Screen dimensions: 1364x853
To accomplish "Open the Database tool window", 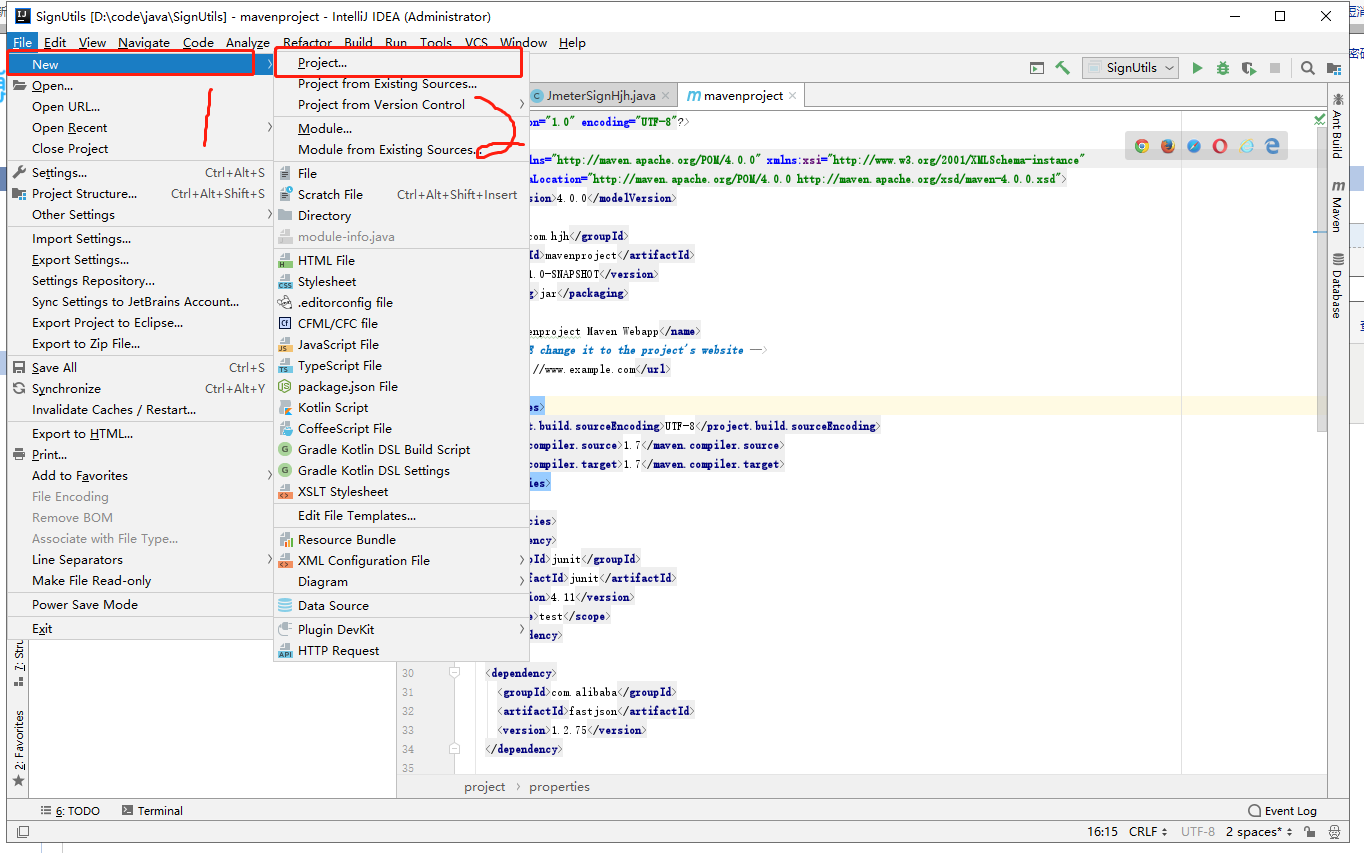I will [x=1337, y=286].
